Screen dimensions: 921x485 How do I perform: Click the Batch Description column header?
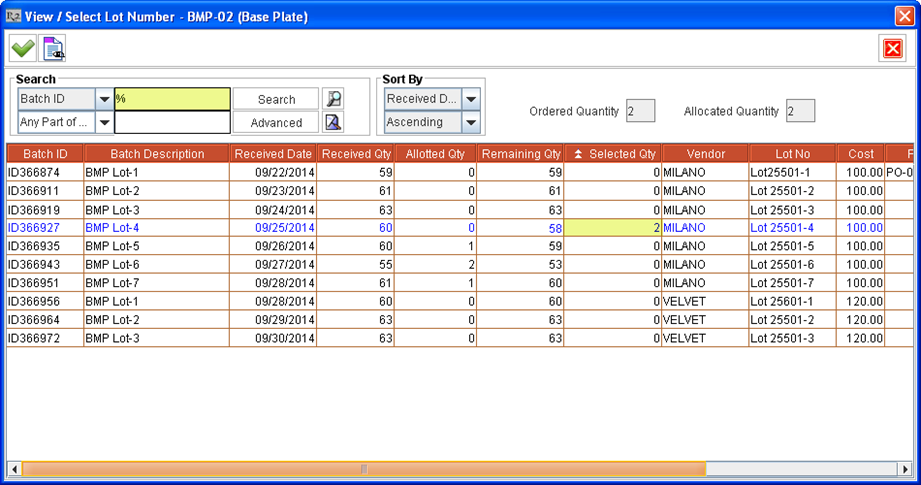pos(156,154)
